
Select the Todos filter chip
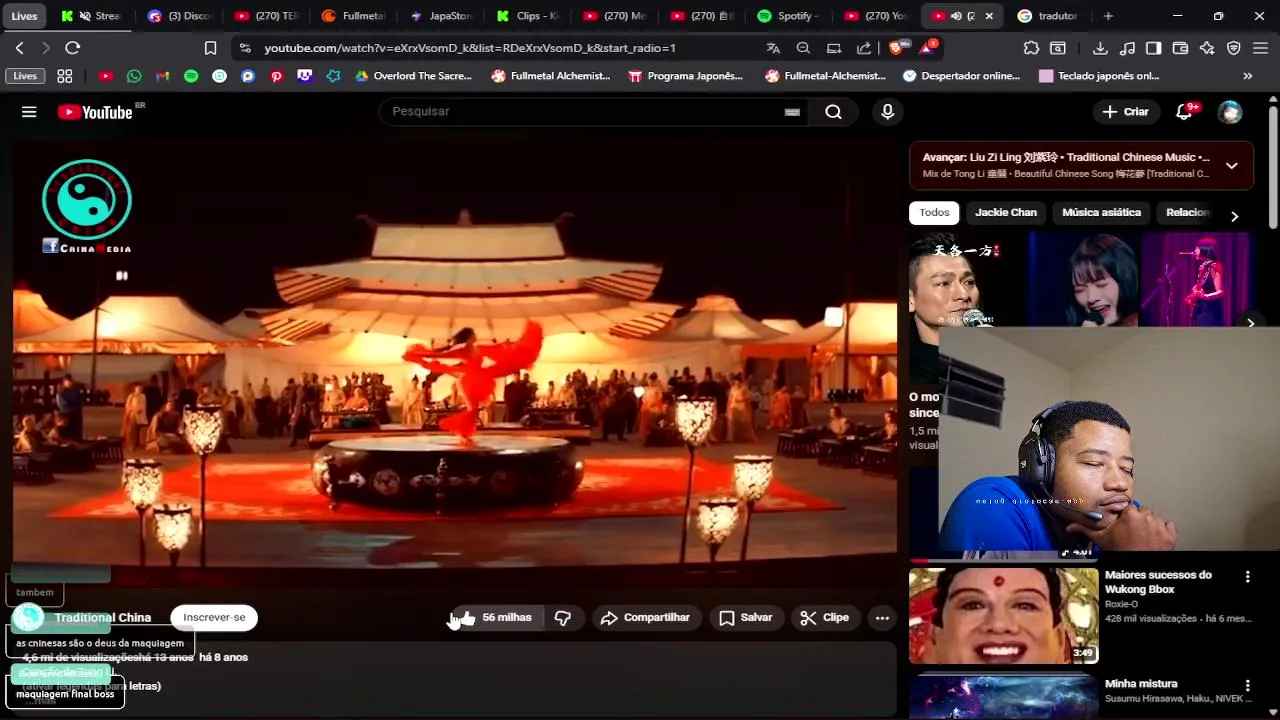point(934,213)
